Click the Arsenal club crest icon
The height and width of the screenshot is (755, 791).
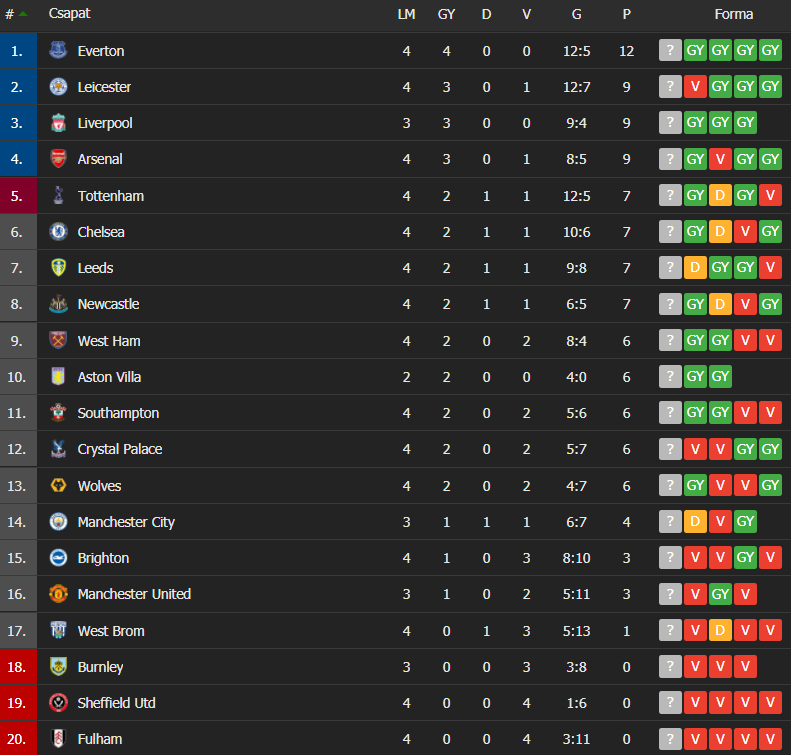[59, 159]
